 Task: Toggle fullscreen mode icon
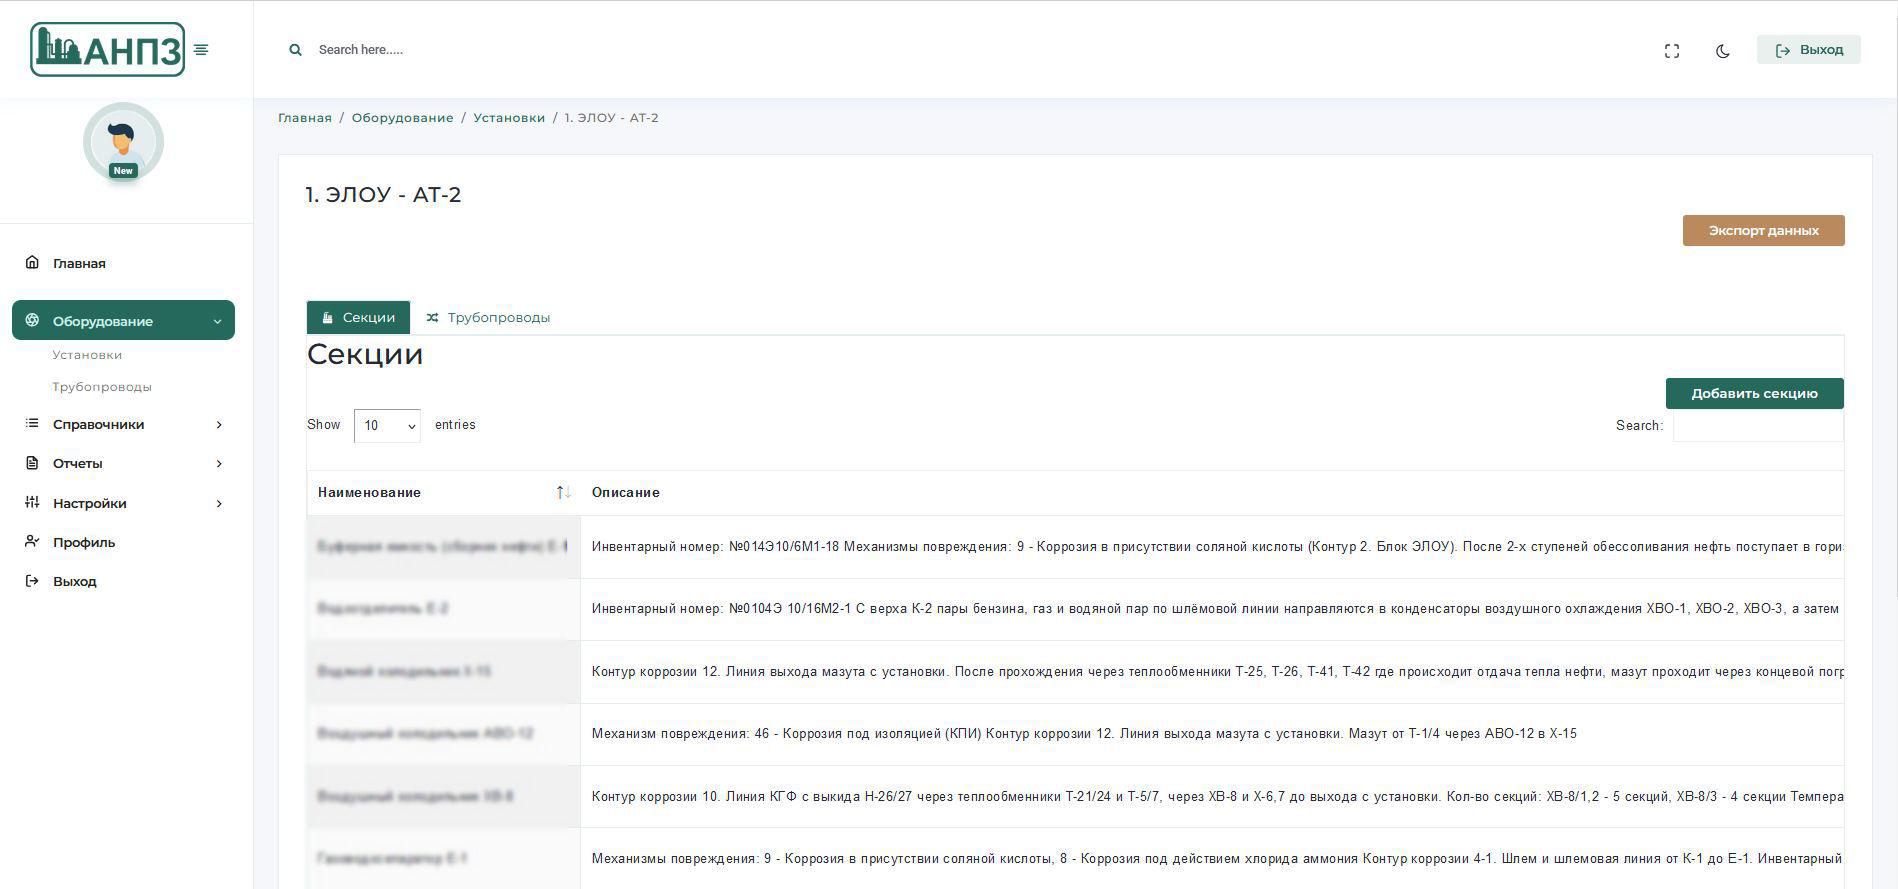(1671, 51)
